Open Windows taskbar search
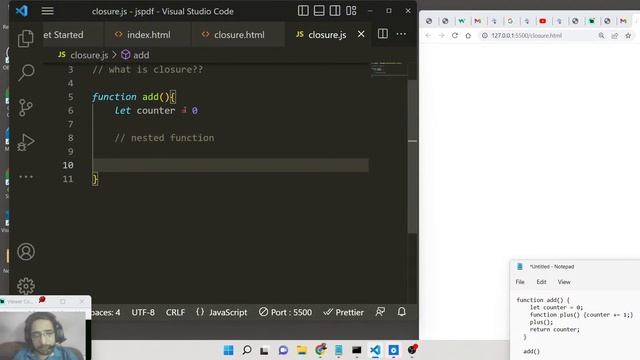 [247, 350]
